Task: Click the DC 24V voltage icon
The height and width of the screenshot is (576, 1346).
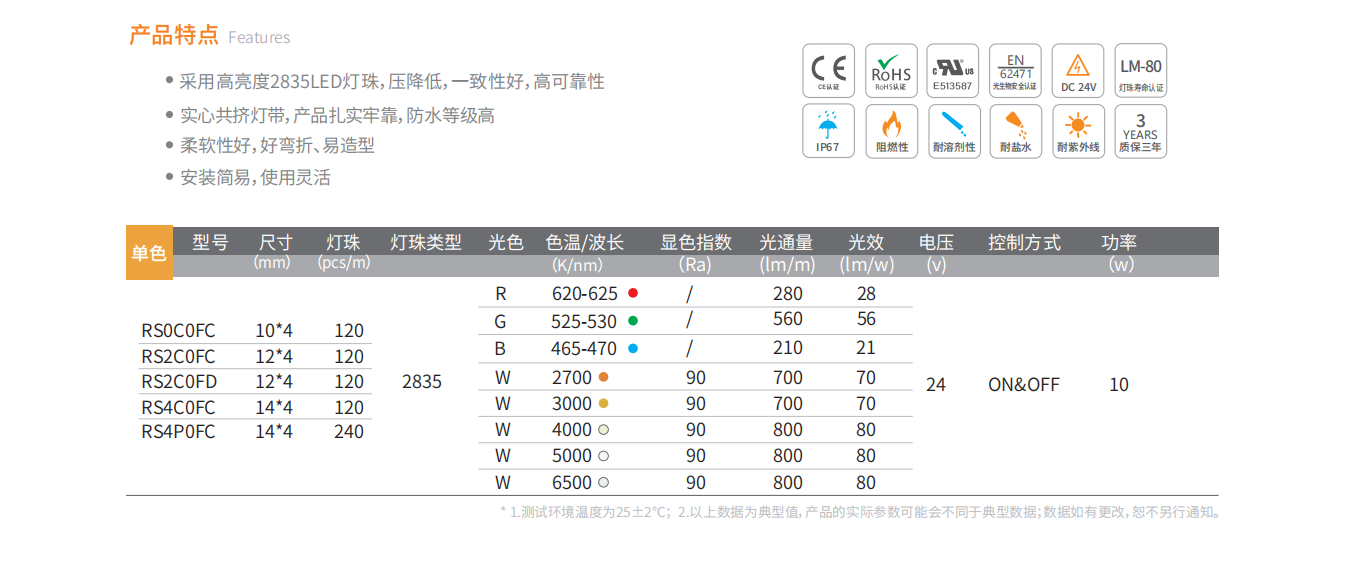Action: coord(1078,70)
